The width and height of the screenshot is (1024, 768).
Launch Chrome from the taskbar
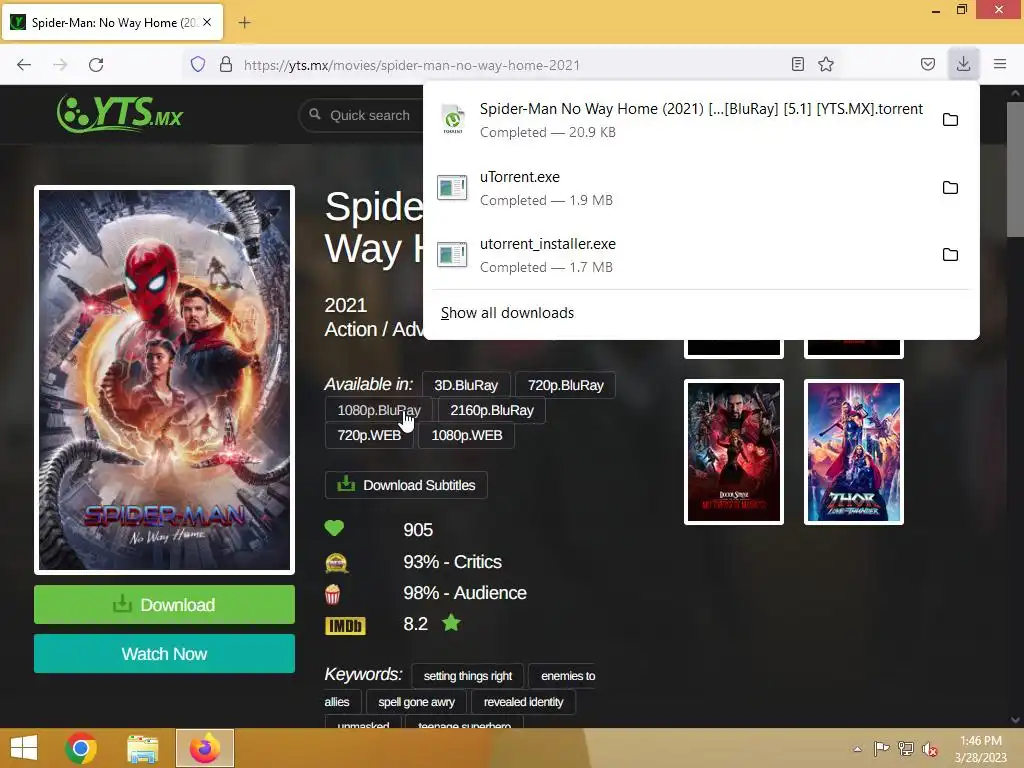[x=81, y=748]
